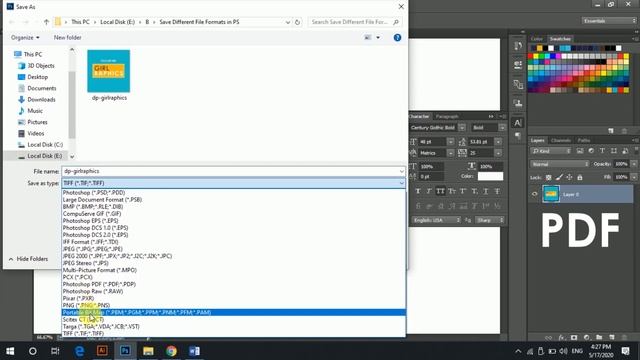Open the Save As help button
Viewport: 640px width, 360px height.
[x=397, y=38]
